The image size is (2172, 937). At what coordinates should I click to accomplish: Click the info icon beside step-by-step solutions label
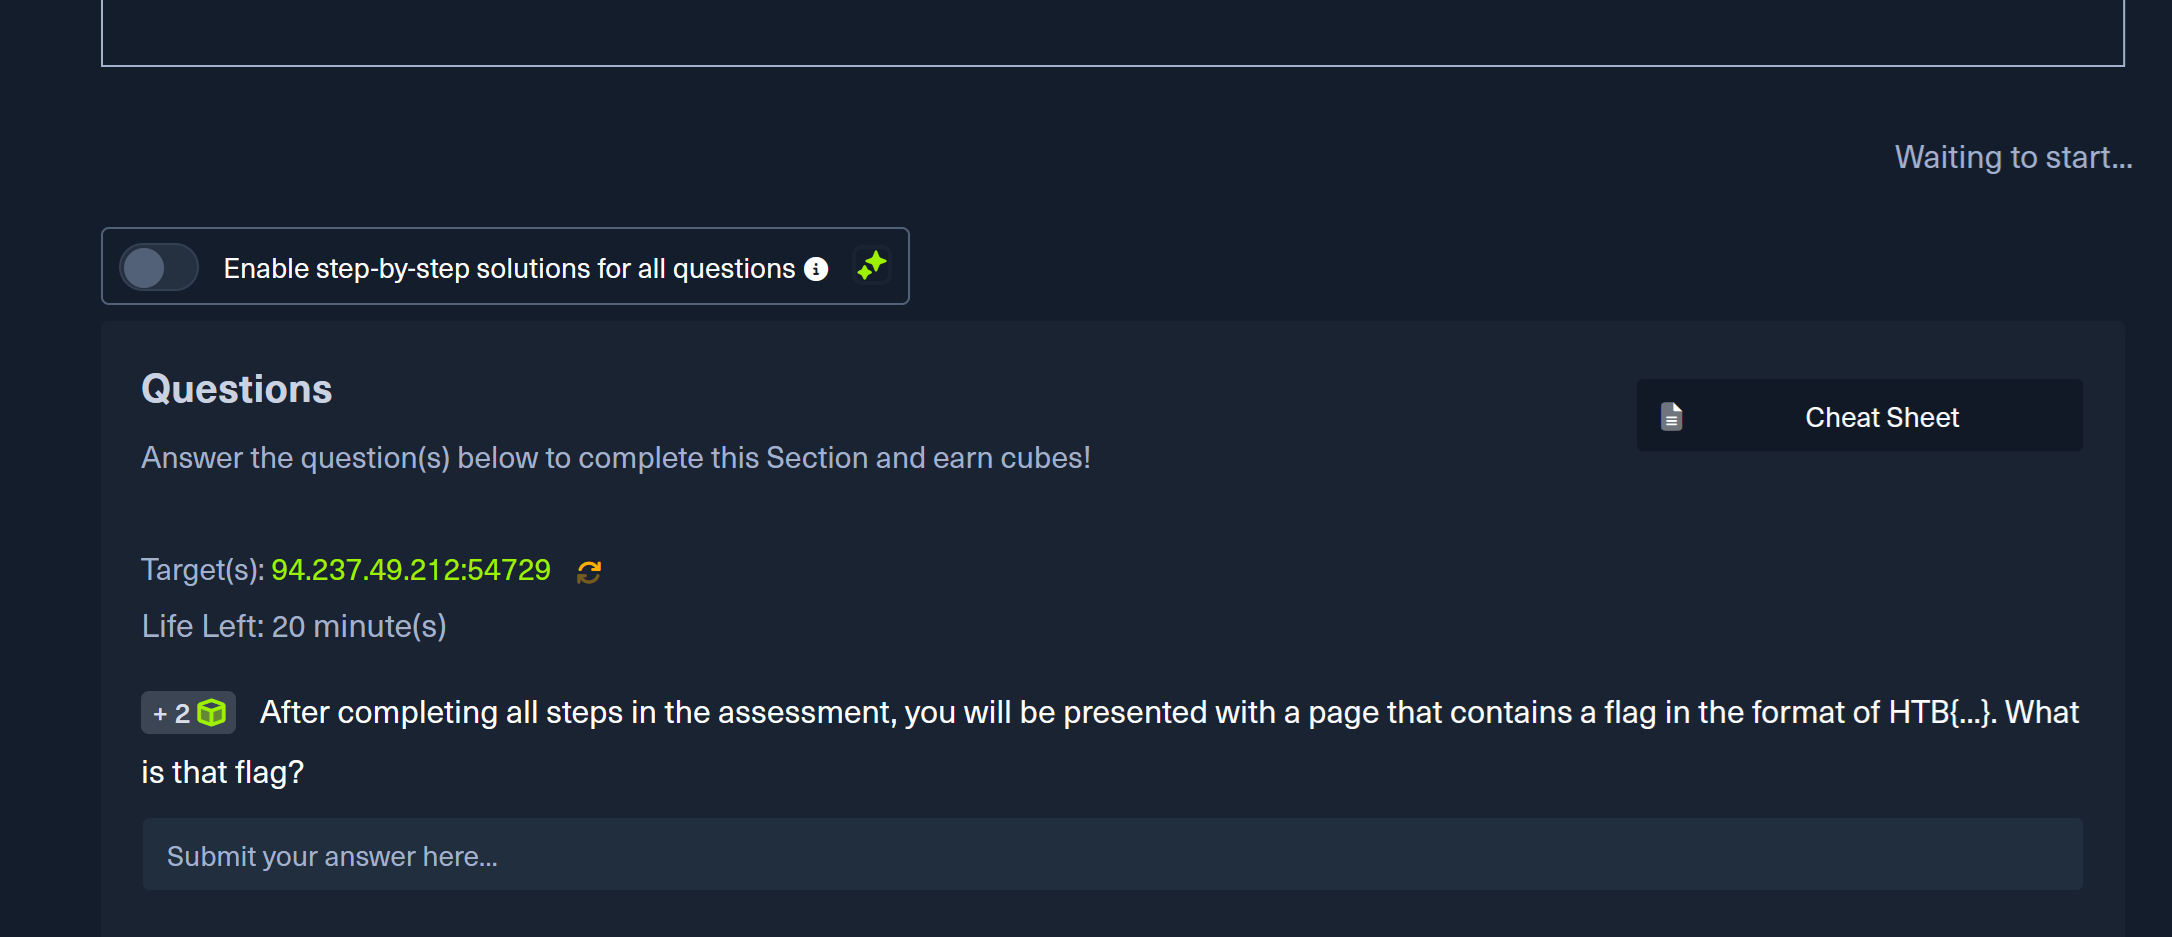pyautogui.click(x=817, y=268)
